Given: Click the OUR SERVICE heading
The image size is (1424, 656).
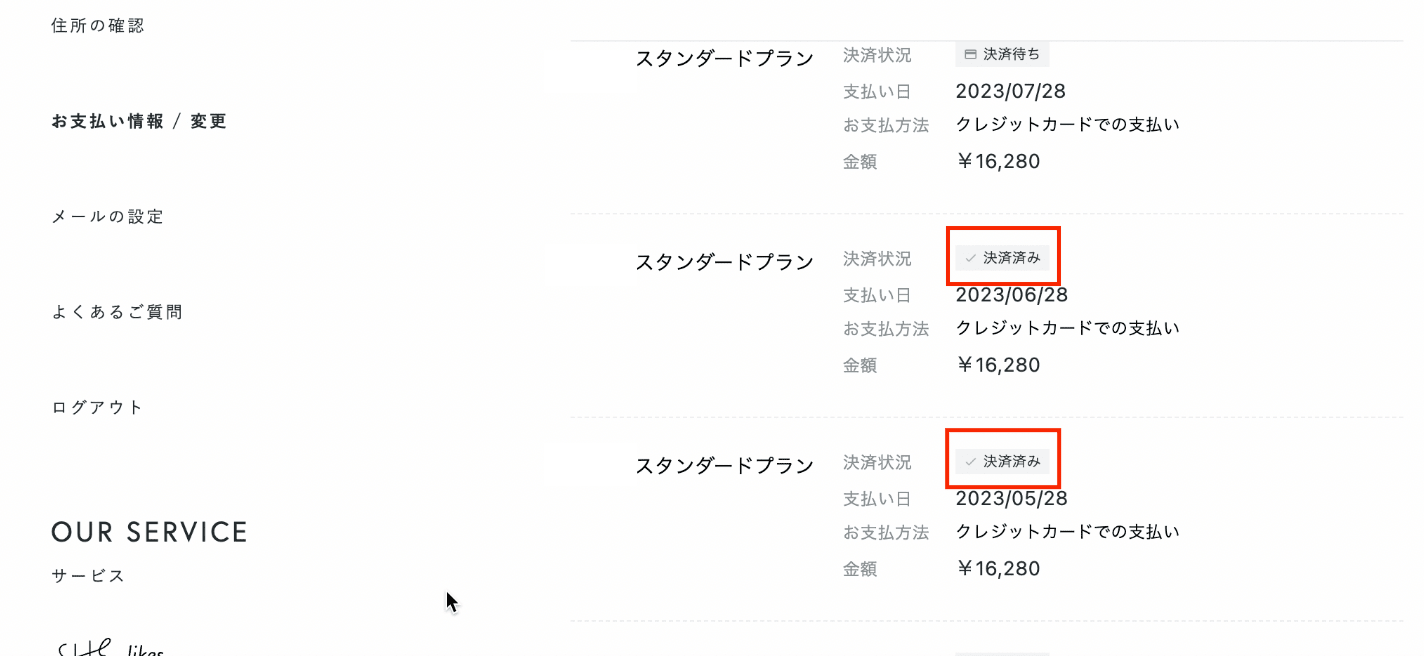Looking at the screenshot, I should (x=149, y=532).
